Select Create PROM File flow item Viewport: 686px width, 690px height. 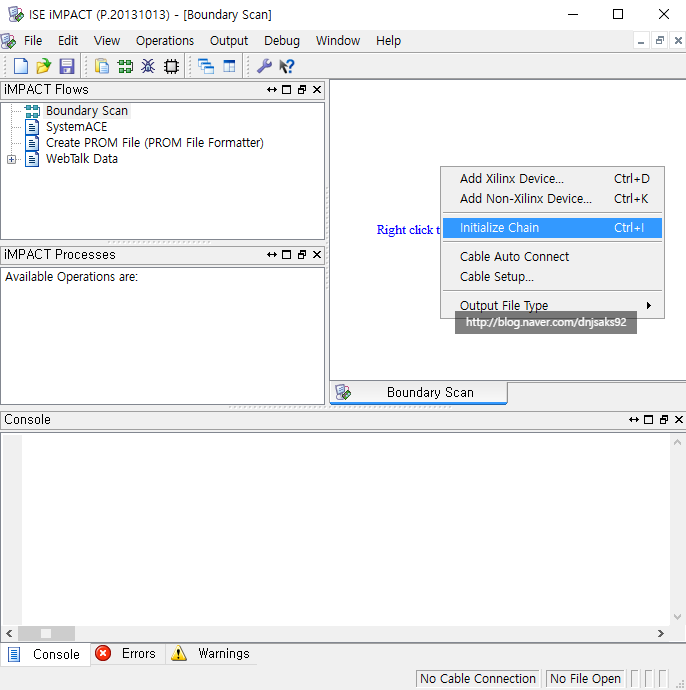(x=154, y=143)
